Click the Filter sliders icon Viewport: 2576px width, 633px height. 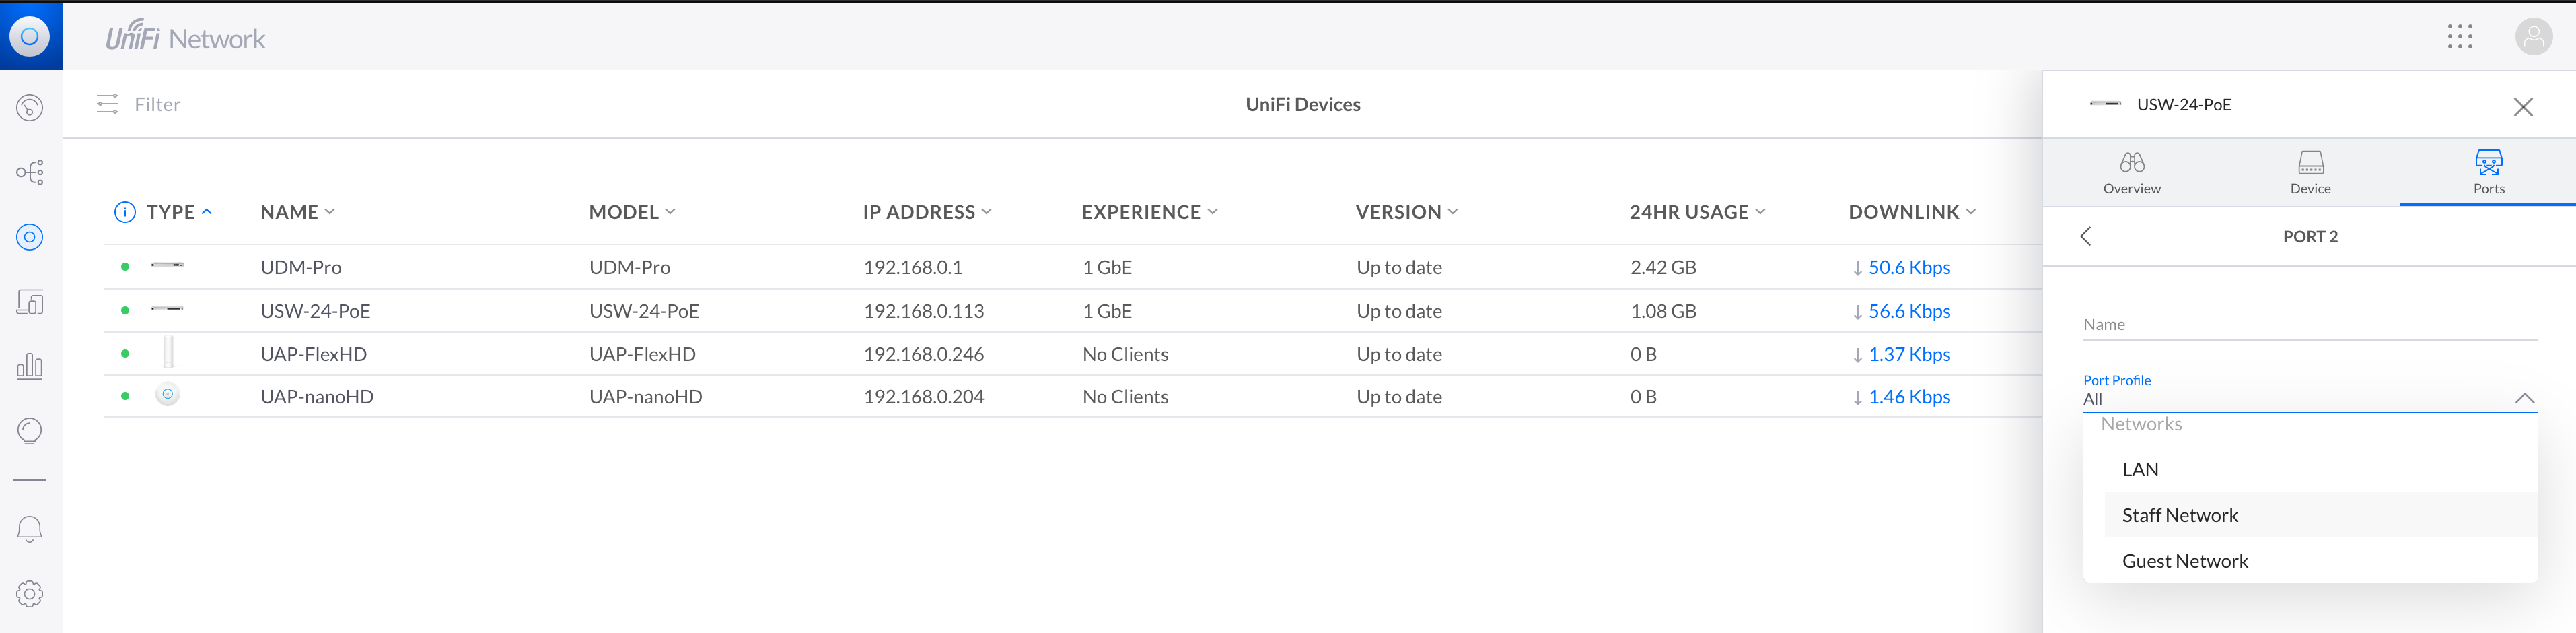108,104
